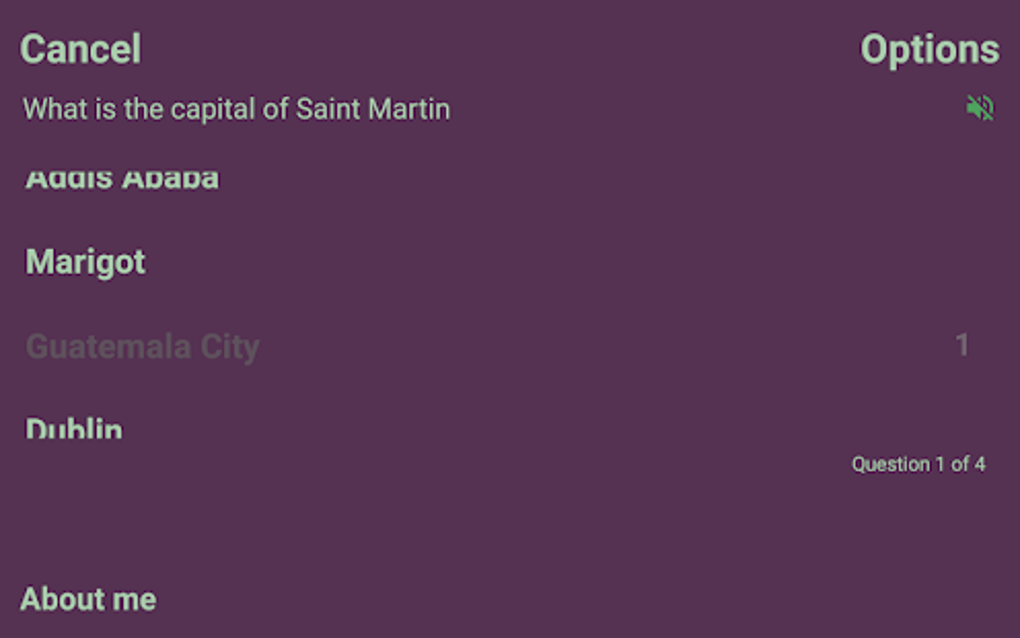This screenshot has width=1020, height=638.
Task: Select Marigot as the answer
Action: coord(86,262)
